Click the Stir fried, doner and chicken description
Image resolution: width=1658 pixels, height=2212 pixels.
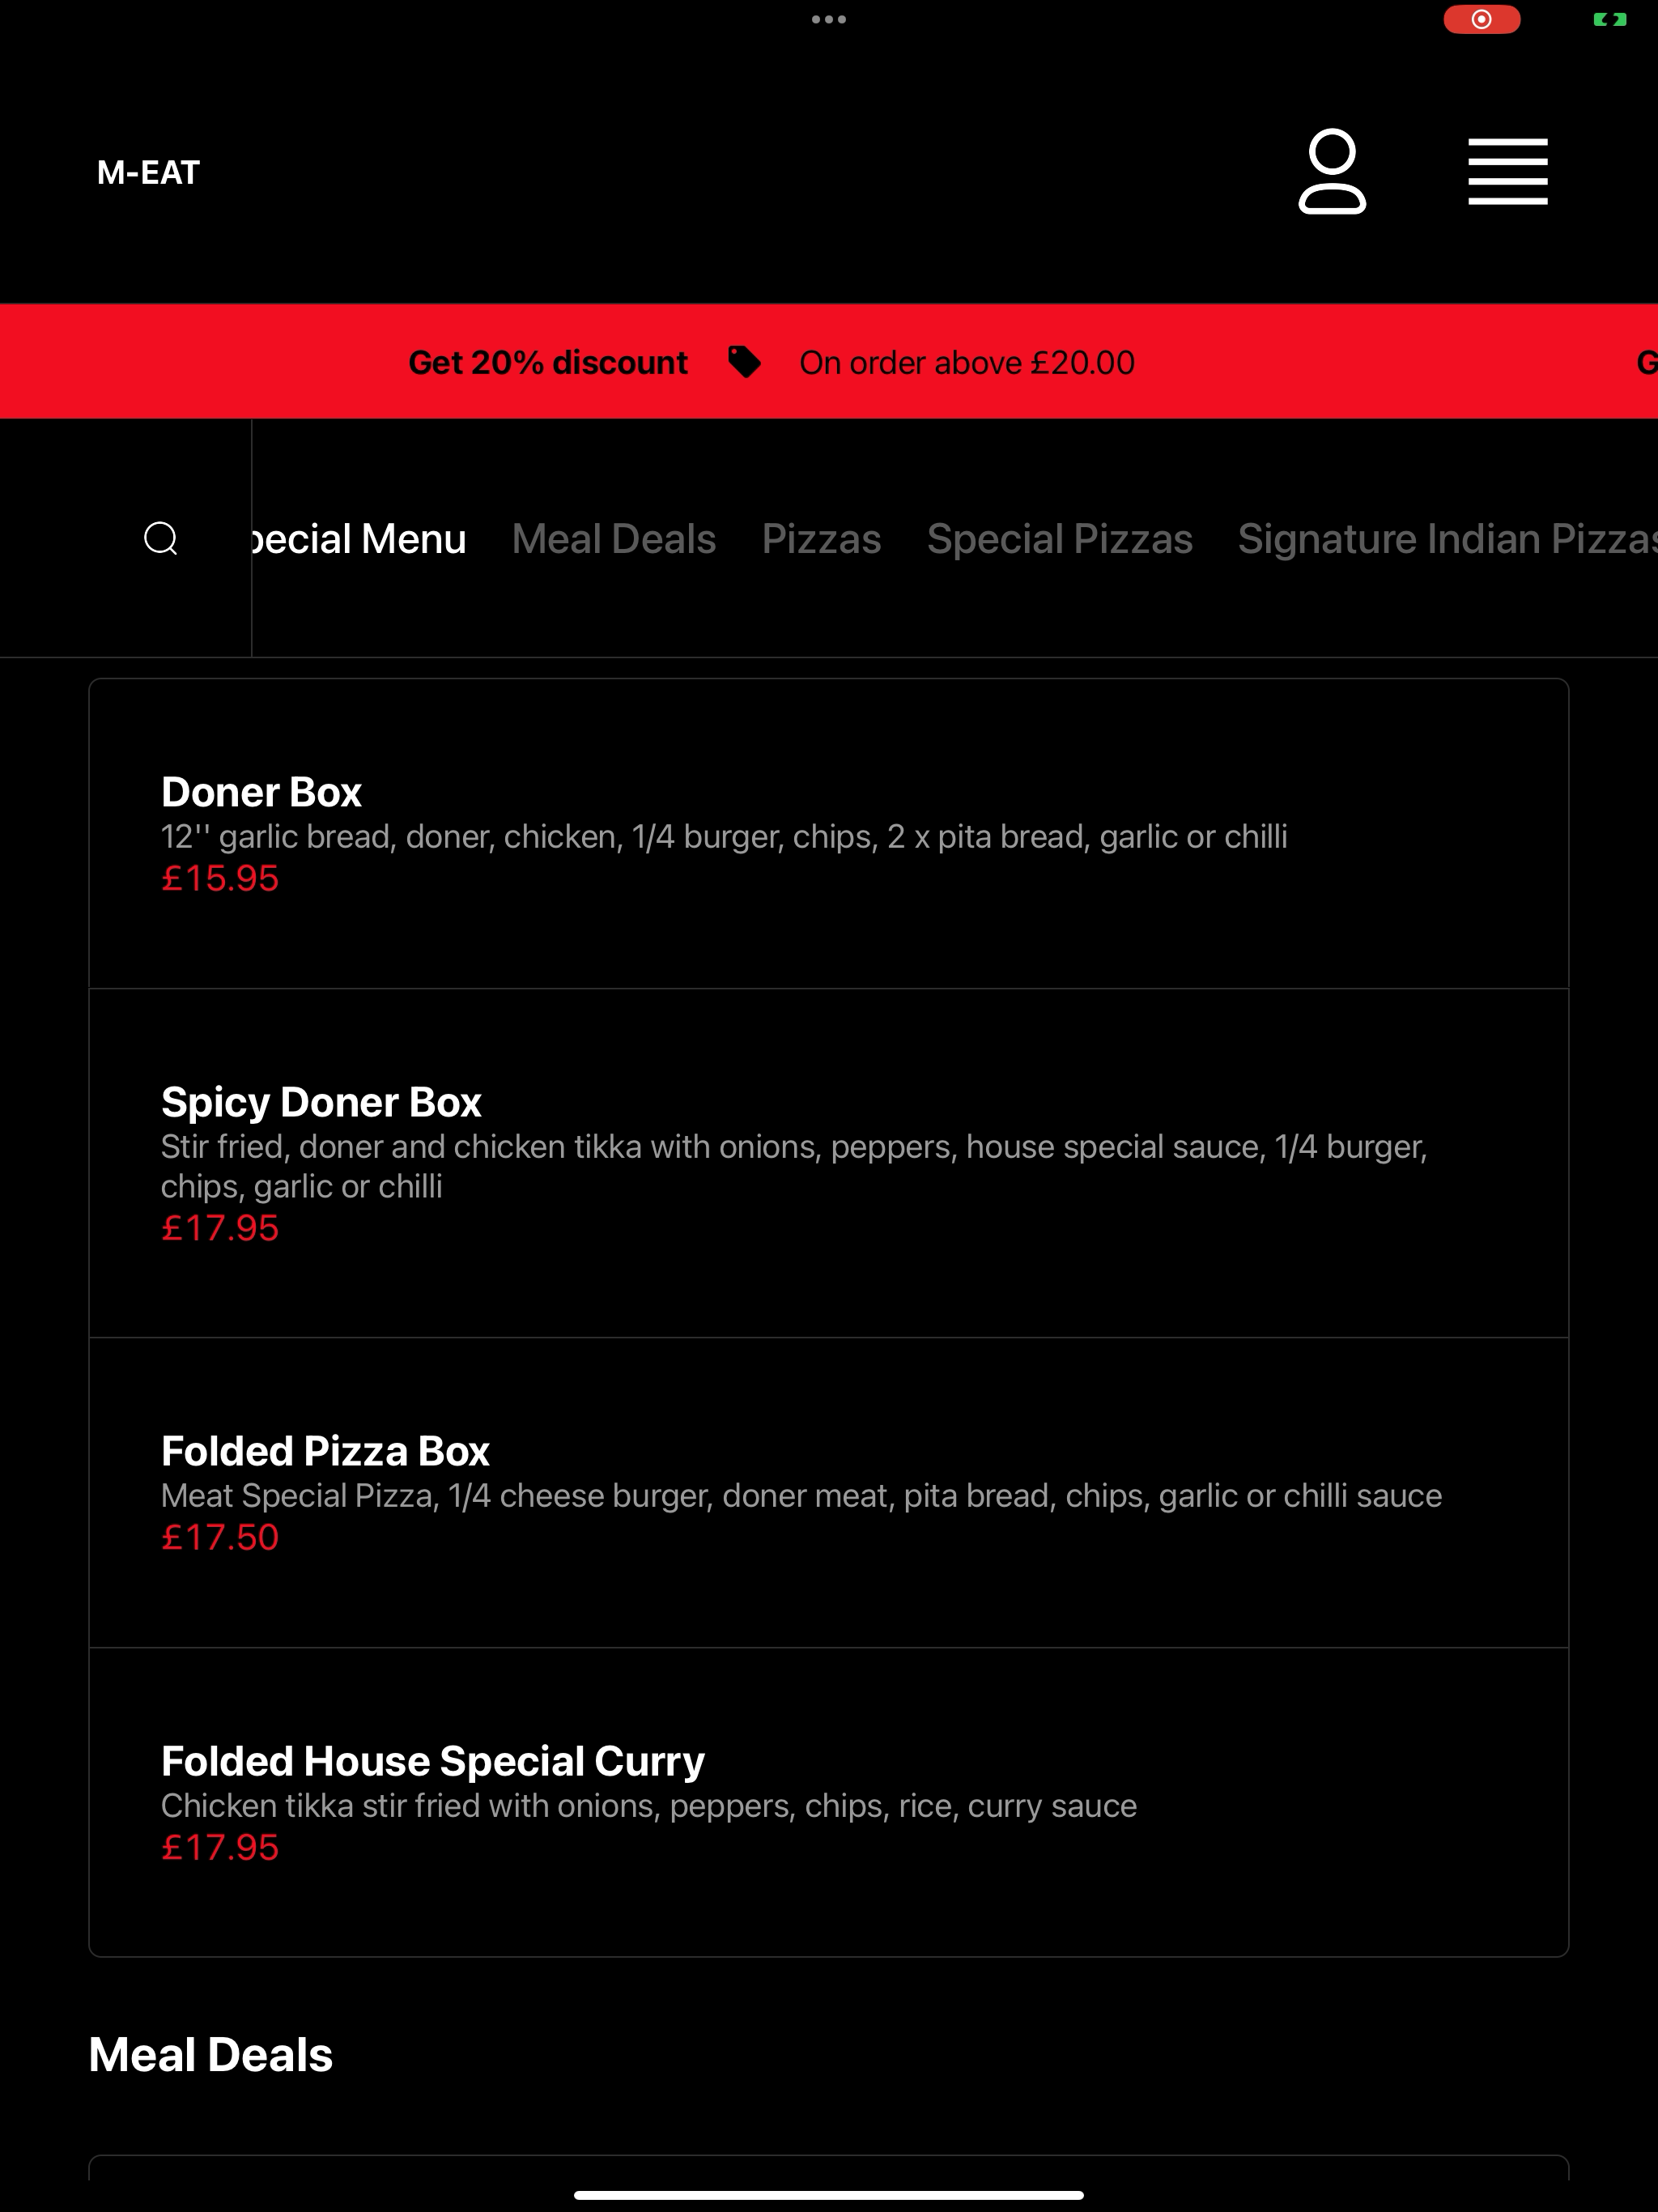click(794, 1166)
